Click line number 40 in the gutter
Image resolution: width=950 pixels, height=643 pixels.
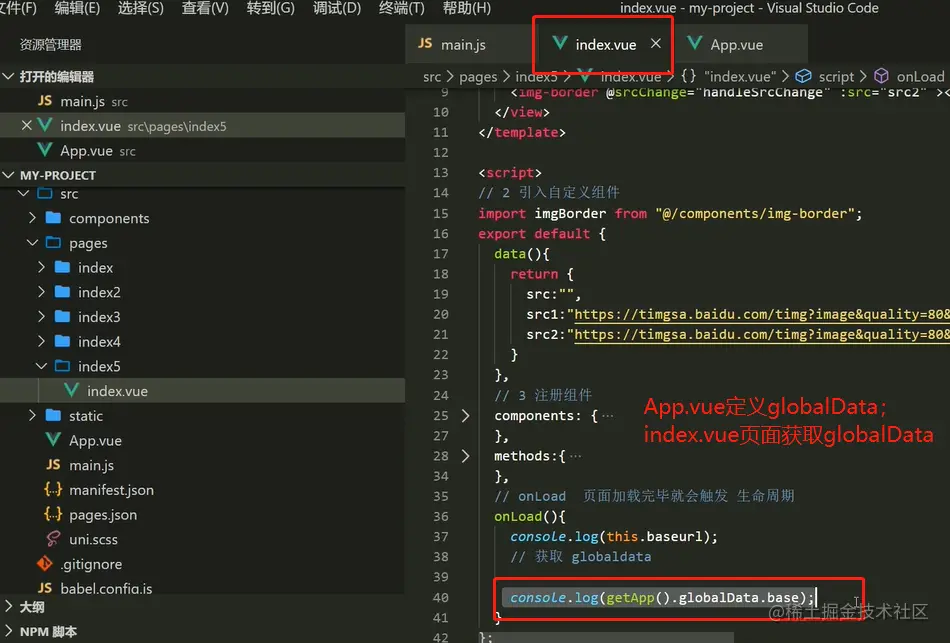[x=441, y=598]
